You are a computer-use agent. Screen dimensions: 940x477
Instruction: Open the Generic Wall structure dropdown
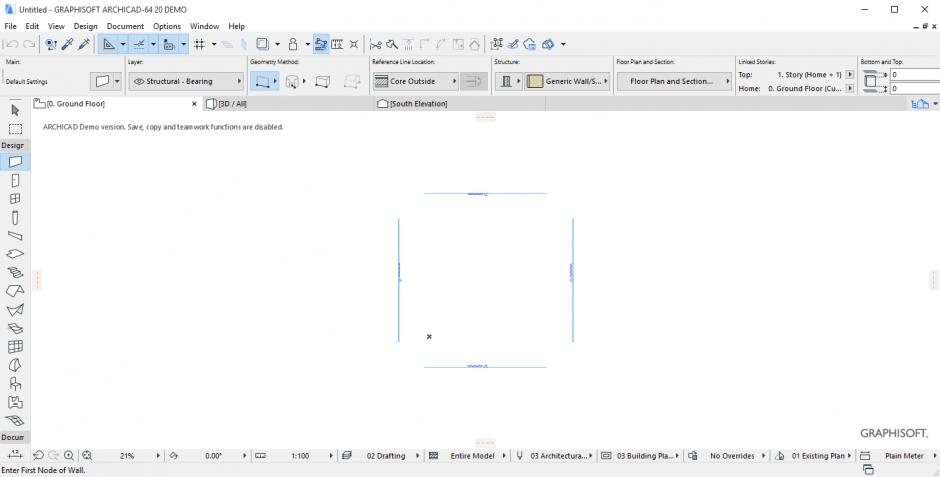[567, 81]
